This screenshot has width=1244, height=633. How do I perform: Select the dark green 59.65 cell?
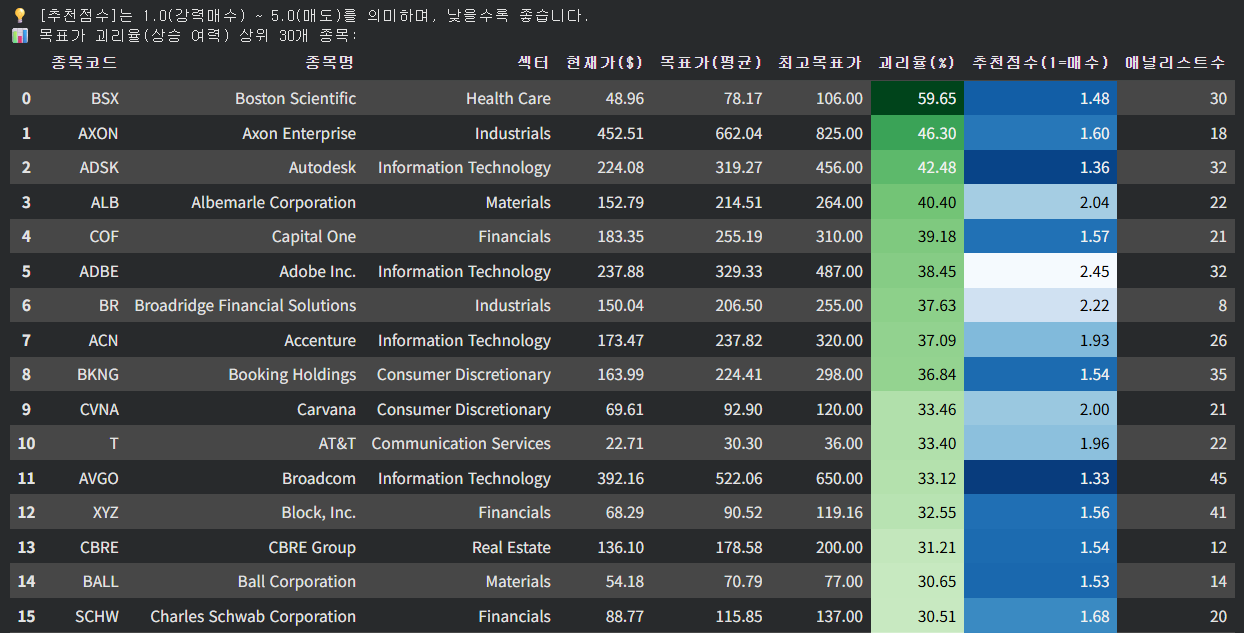(917, 98)
